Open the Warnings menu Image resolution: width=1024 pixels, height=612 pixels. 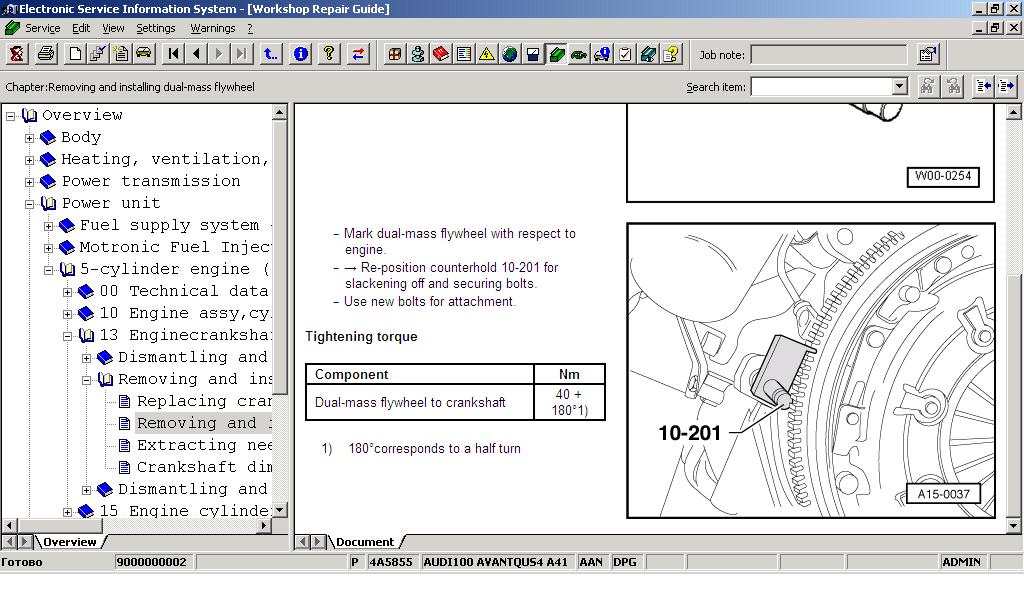click(212, 28)
